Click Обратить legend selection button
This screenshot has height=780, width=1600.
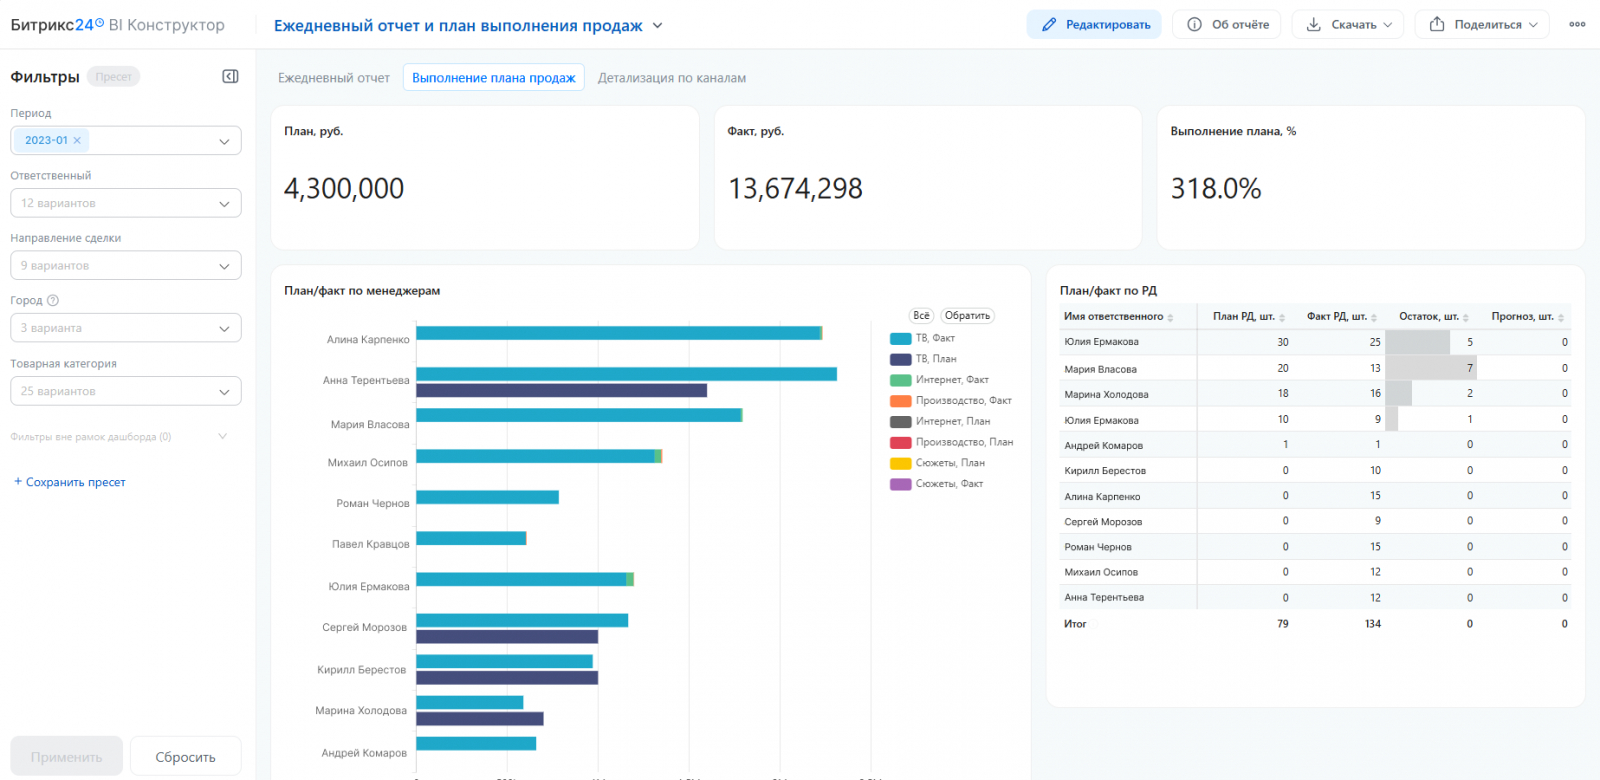(x=967, y=316)
